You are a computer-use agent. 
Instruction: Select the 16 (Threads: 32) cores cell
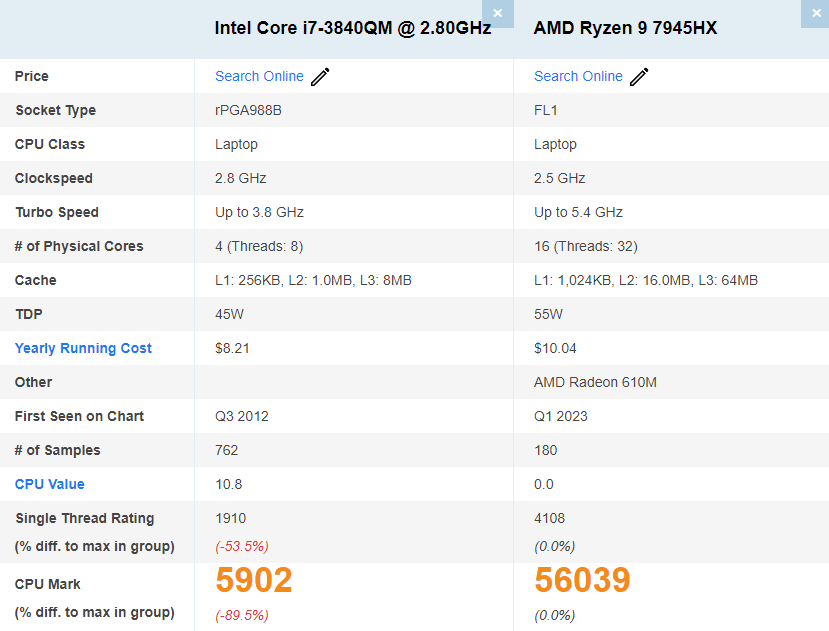click(585, 246)
